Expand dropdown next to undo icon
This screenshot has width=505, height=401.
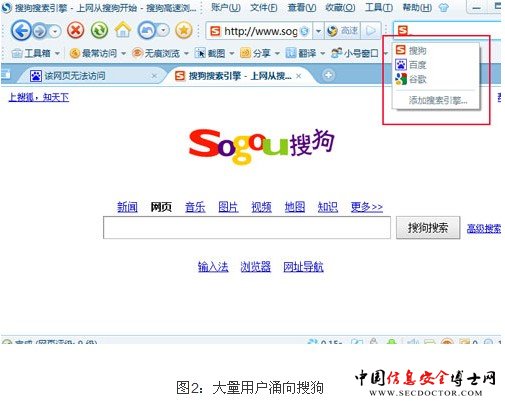point(163,31)
